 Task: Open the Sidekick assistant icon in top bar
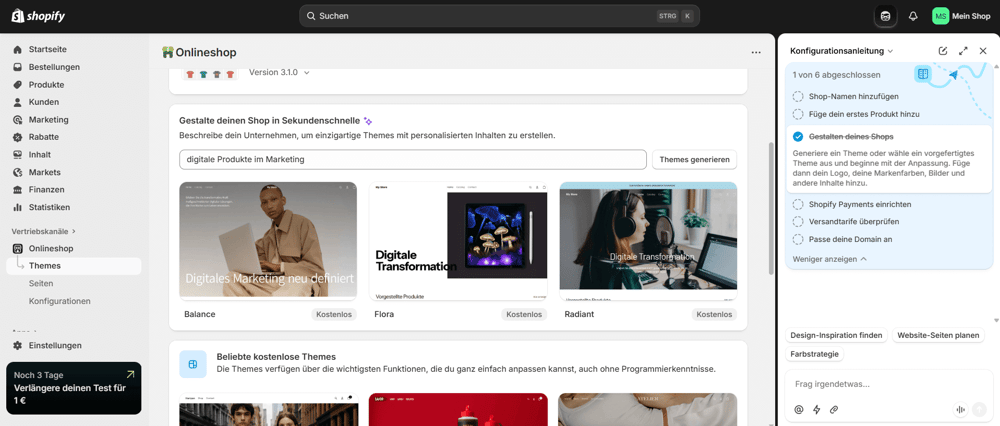coord(885,16)
